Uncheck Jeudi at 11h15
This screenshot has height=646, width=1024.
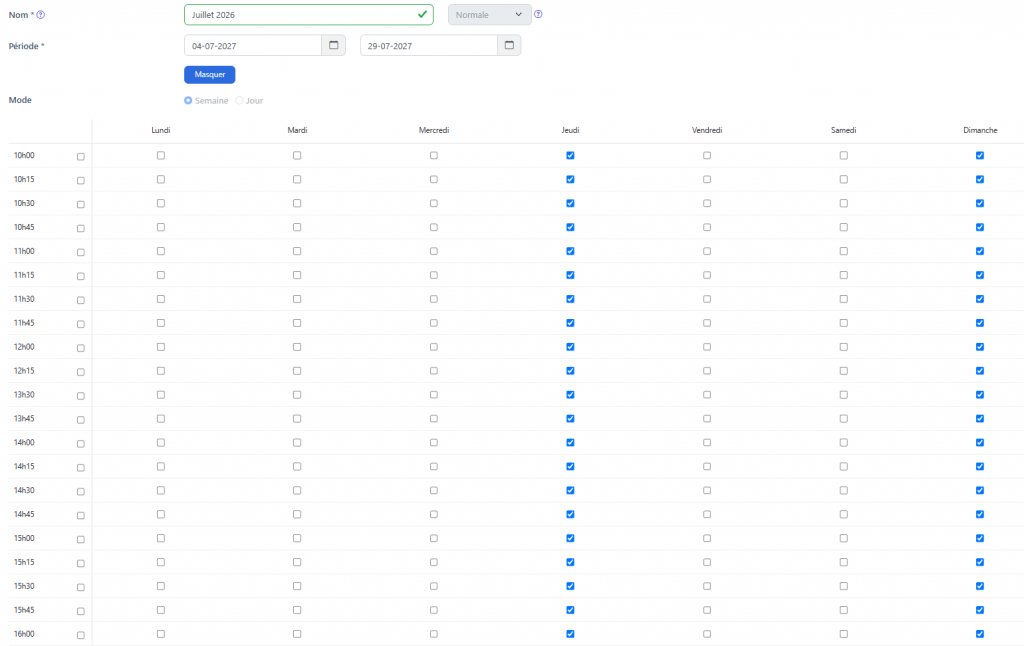point(570,275)
